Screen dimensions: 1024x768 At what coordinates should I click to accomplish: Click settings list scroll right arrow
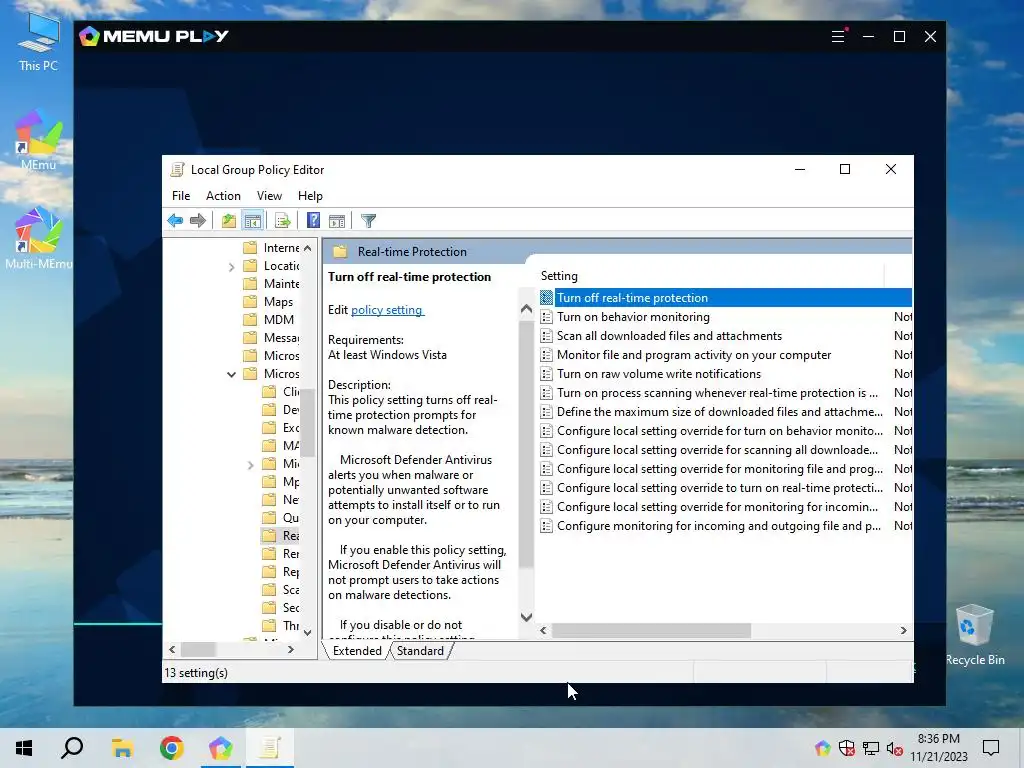tap(904, 630)
